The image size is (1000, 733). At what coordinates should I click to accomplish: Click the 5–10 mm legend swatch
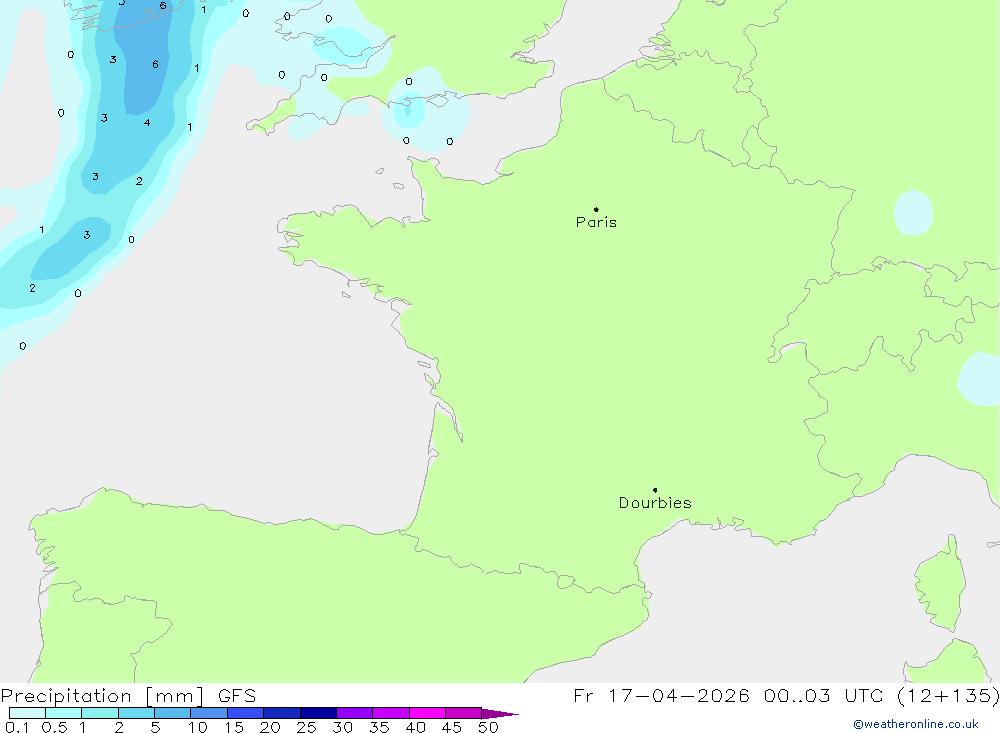click(x=173, y=713)
